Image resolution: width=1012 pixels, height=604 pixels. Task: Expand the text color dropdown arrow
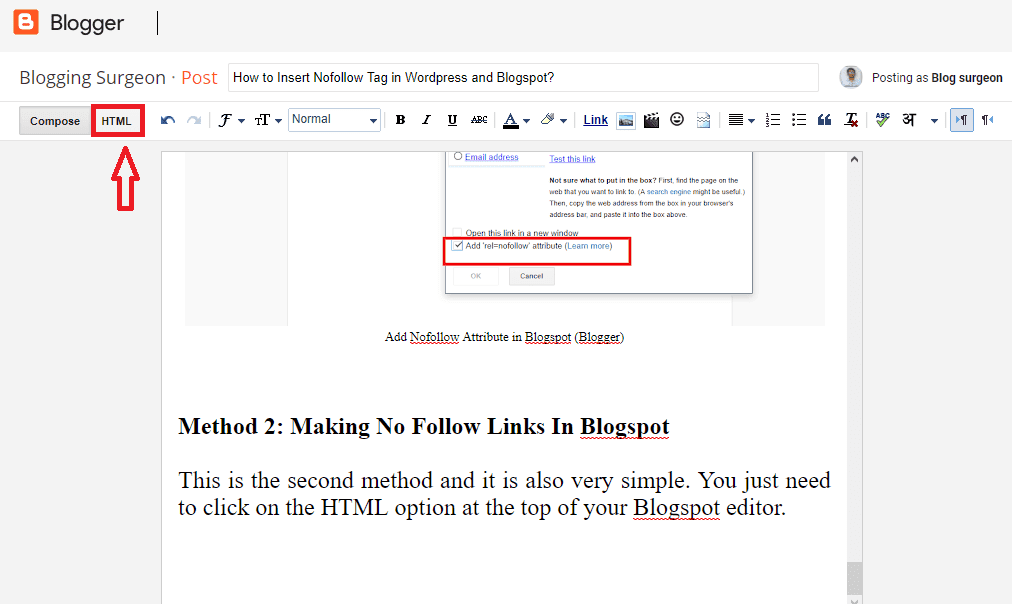(527, 121)
